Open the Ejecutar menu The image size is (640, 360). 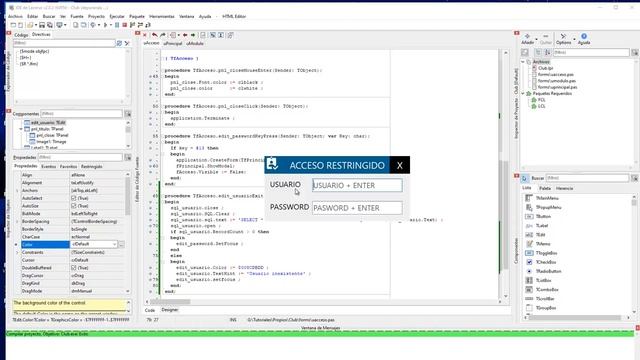tap(117, 16)
